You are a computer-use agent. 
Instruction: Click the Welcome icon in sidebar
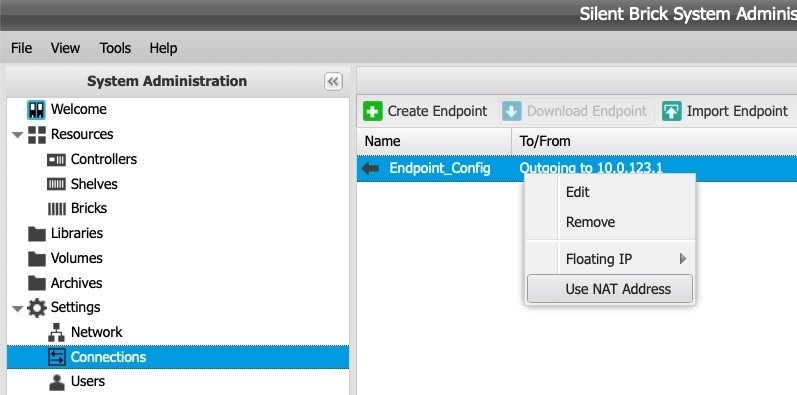click(x=36, y=109)
